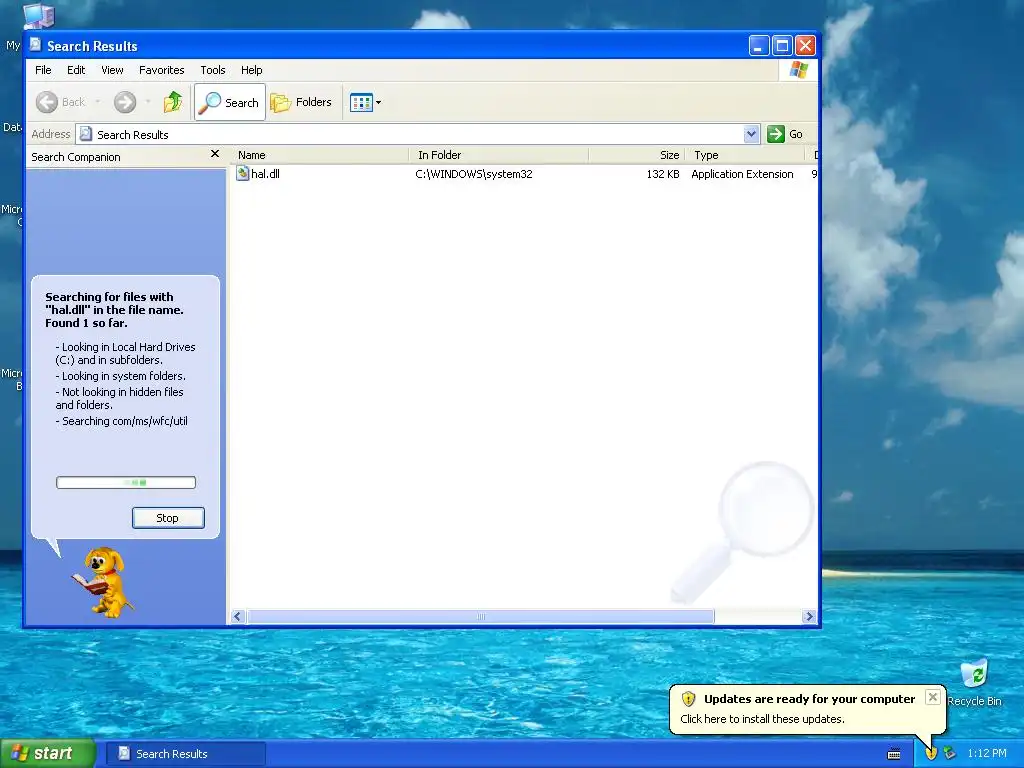Open the Help menu

(251, 70)
